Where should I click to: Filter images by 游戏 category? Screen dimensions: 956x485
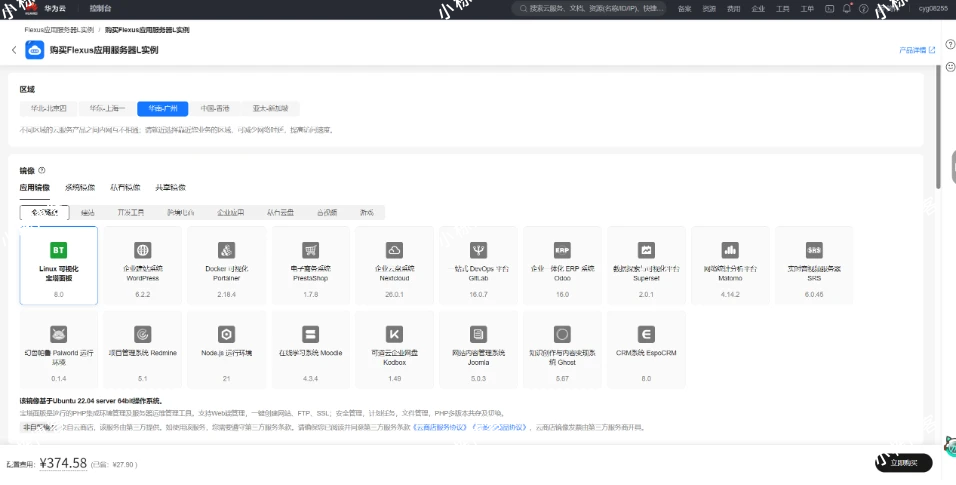(366, 212)
